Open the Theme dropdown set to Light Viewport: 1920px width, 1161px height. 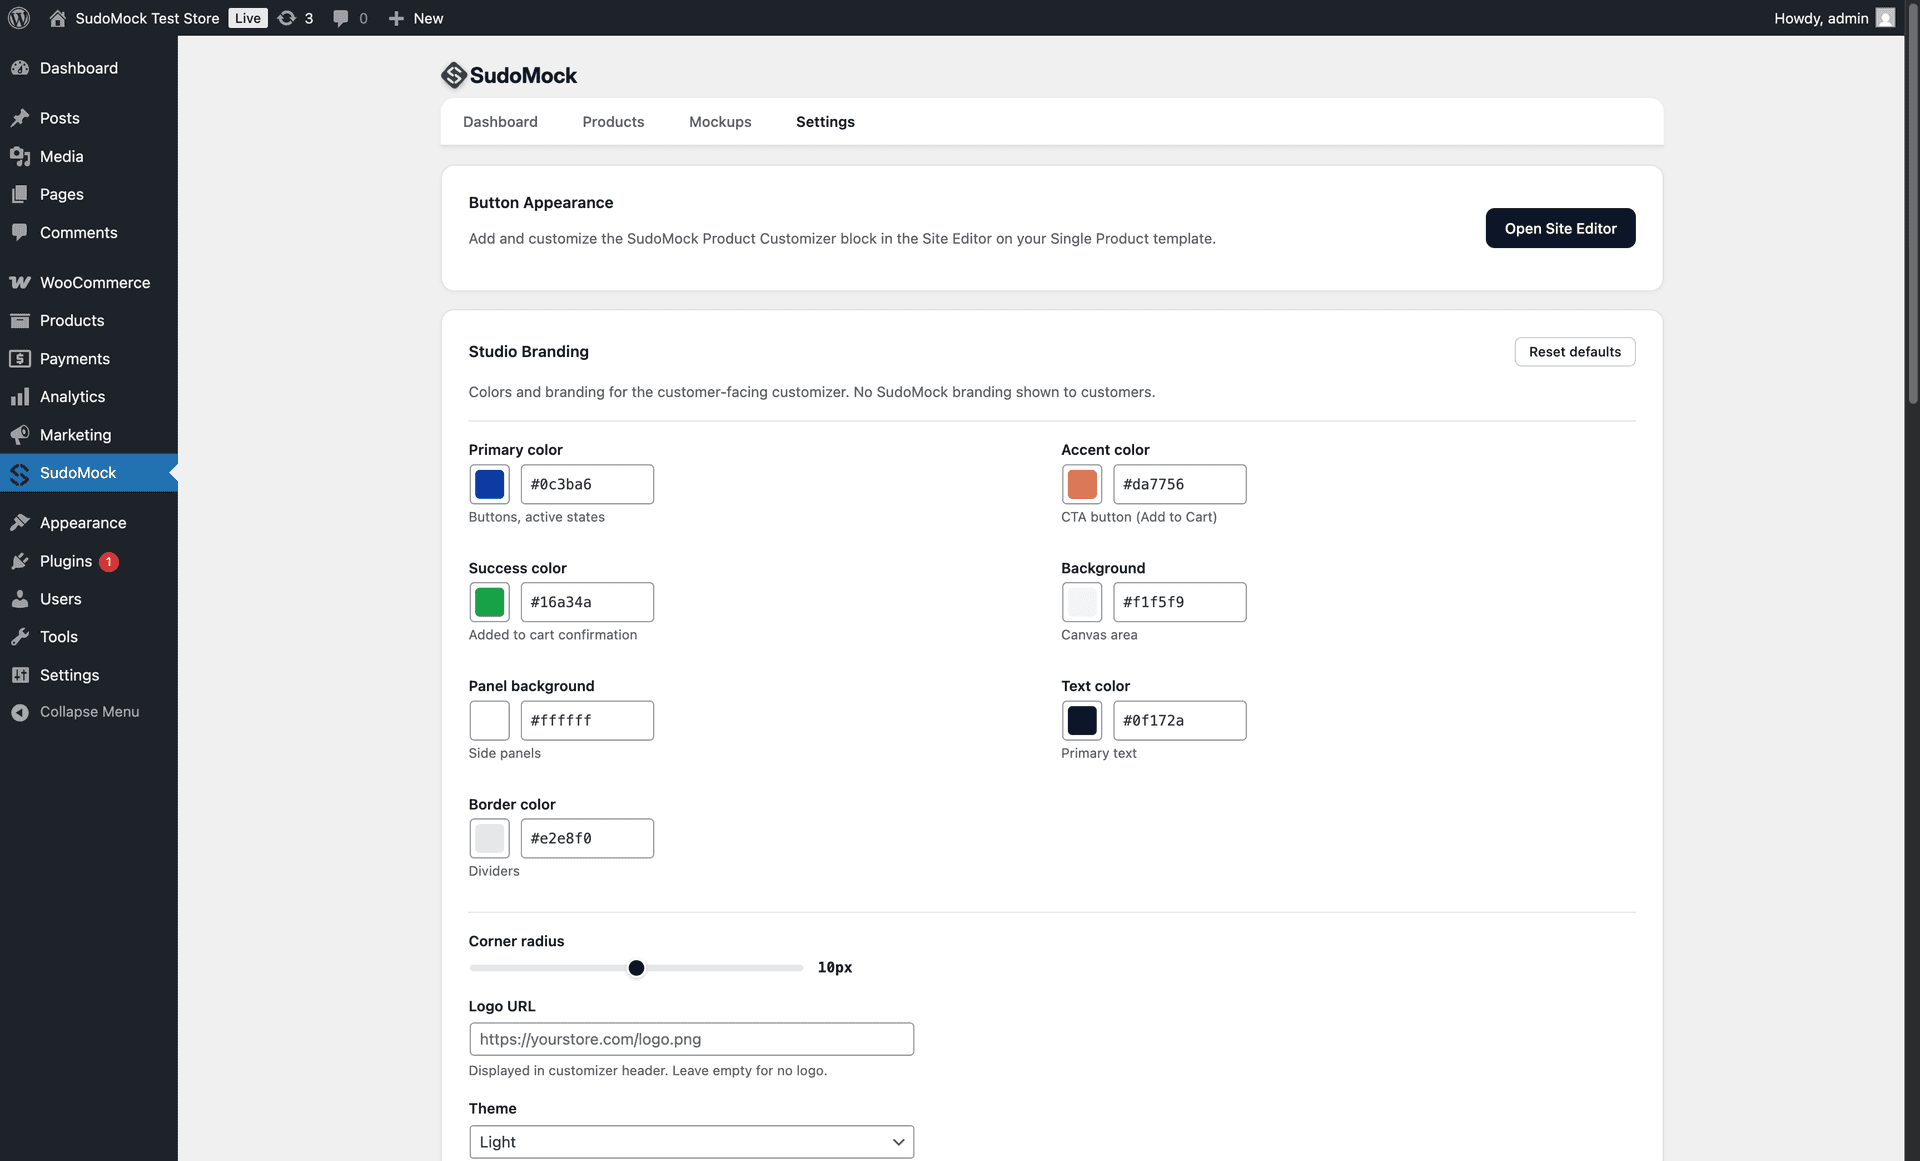coord(690,1141)
